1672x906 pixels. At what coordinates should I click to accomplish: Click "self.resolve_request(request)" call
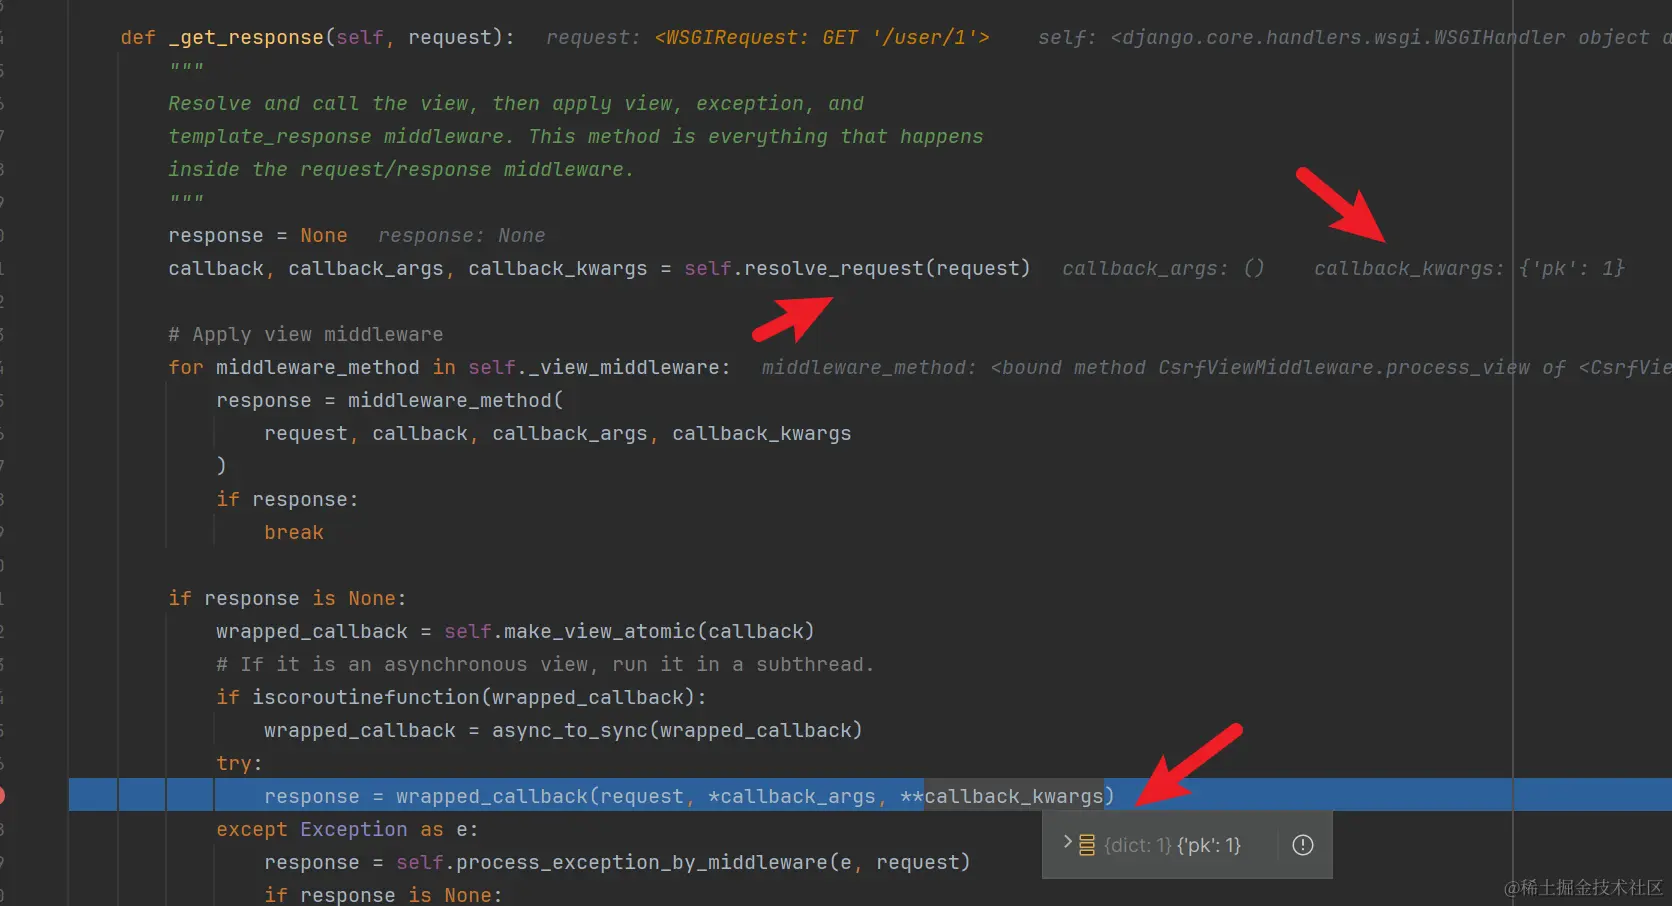click(857, 268)
